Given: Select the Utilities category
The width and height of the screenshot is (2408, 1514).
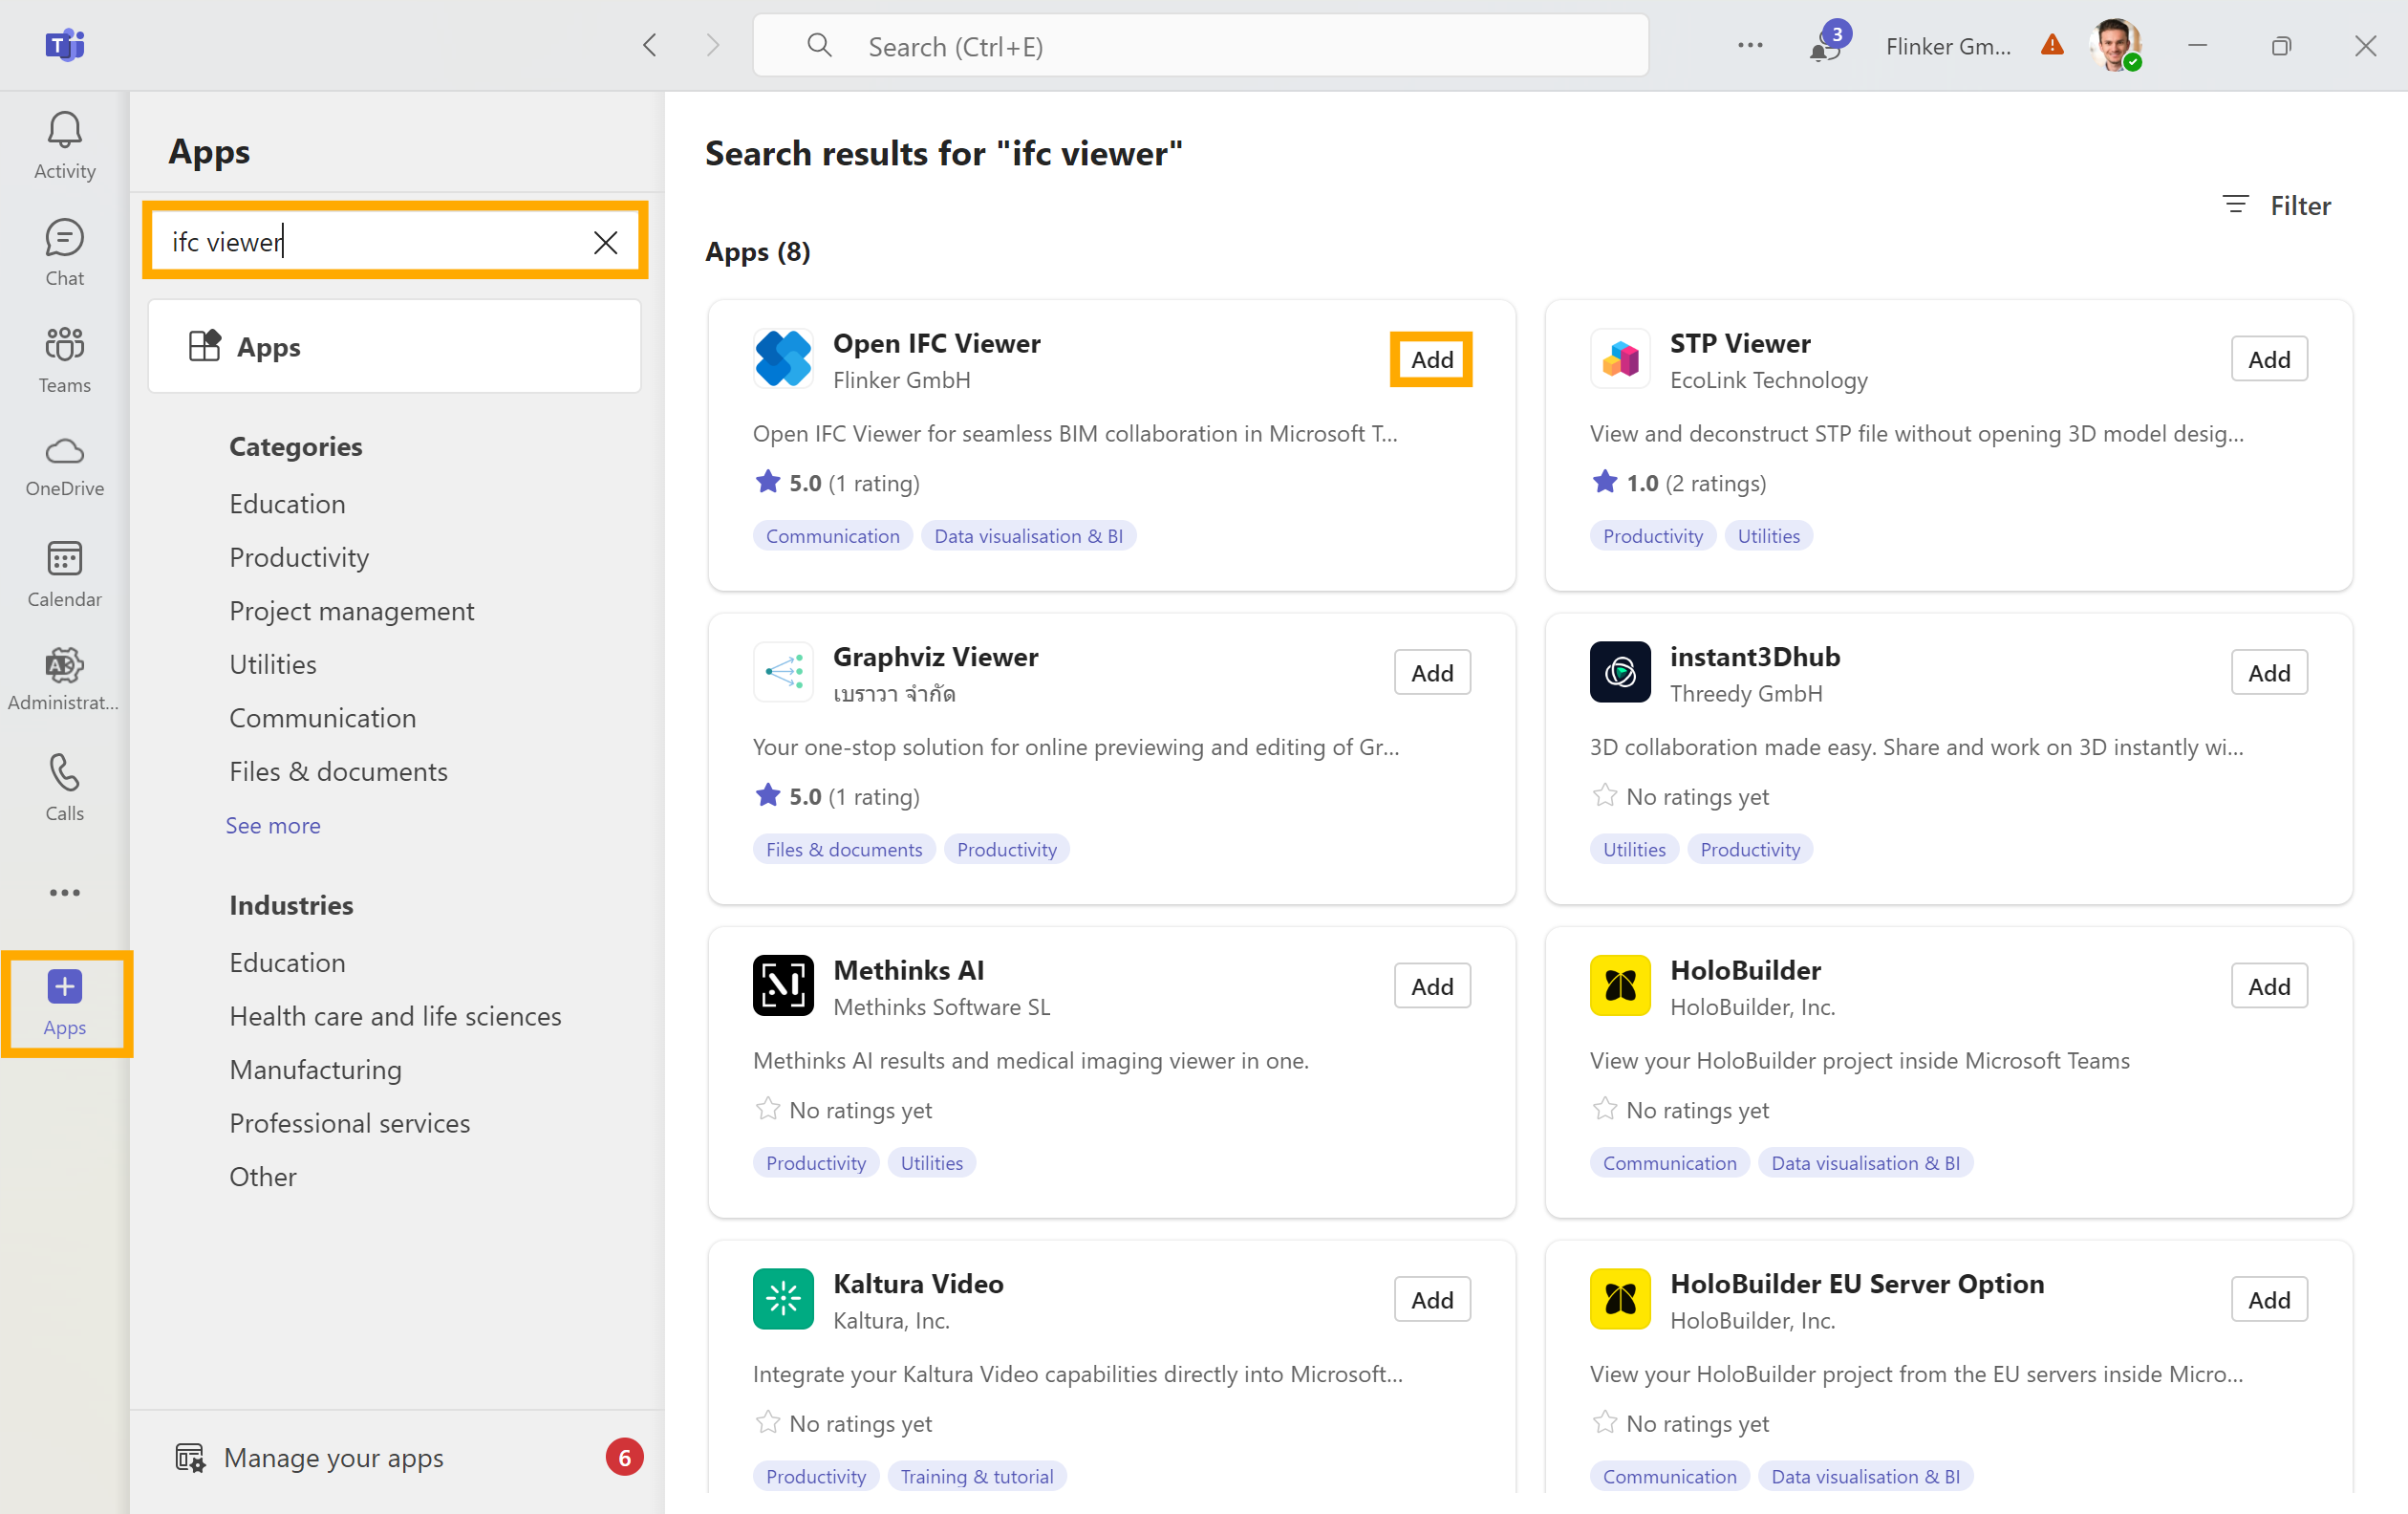Looking at the screenshot, I should point(273,664).
